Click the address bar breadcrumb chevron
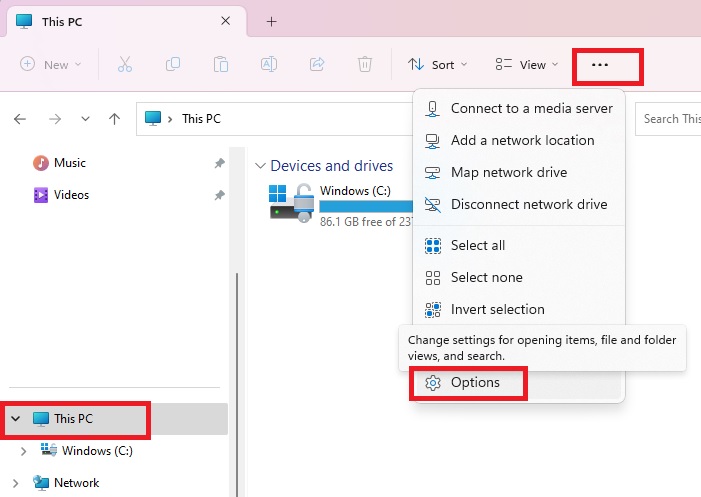Image resolution: width=701 pixels, height=497 pixels. (170, 119)
